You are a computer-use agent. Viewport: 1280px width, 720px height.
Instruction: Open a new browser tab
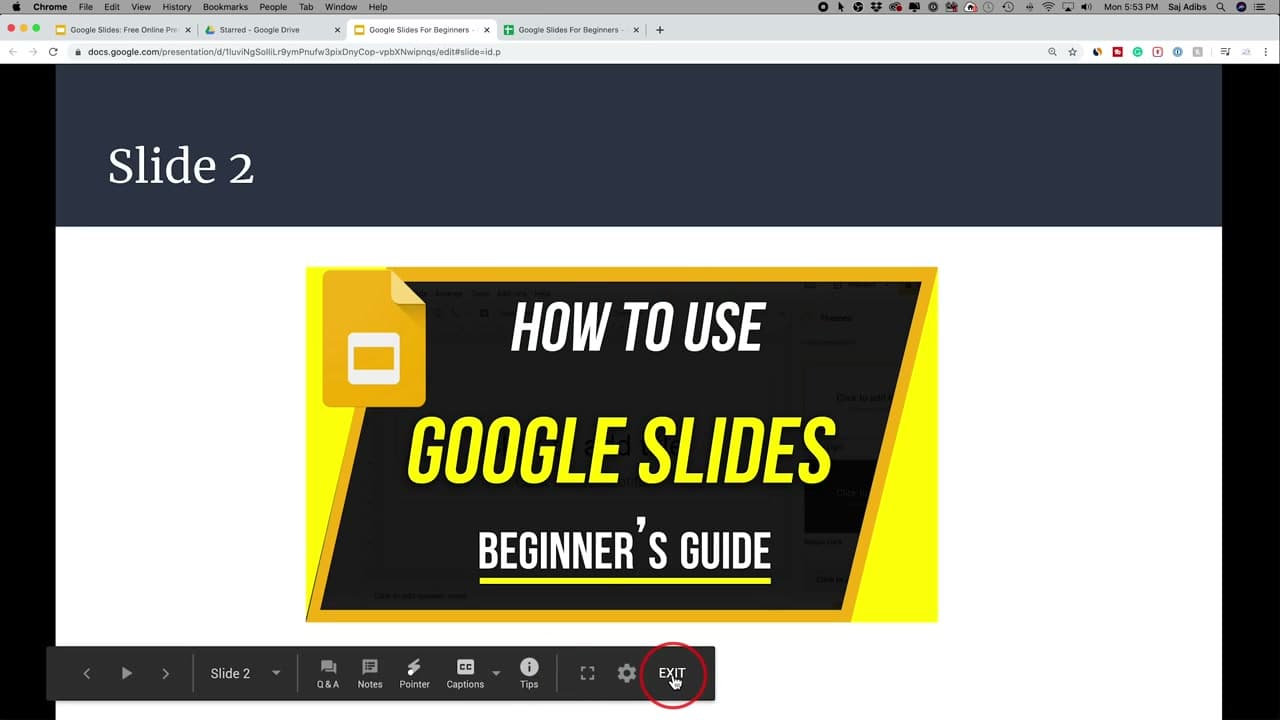pos(660,30)
